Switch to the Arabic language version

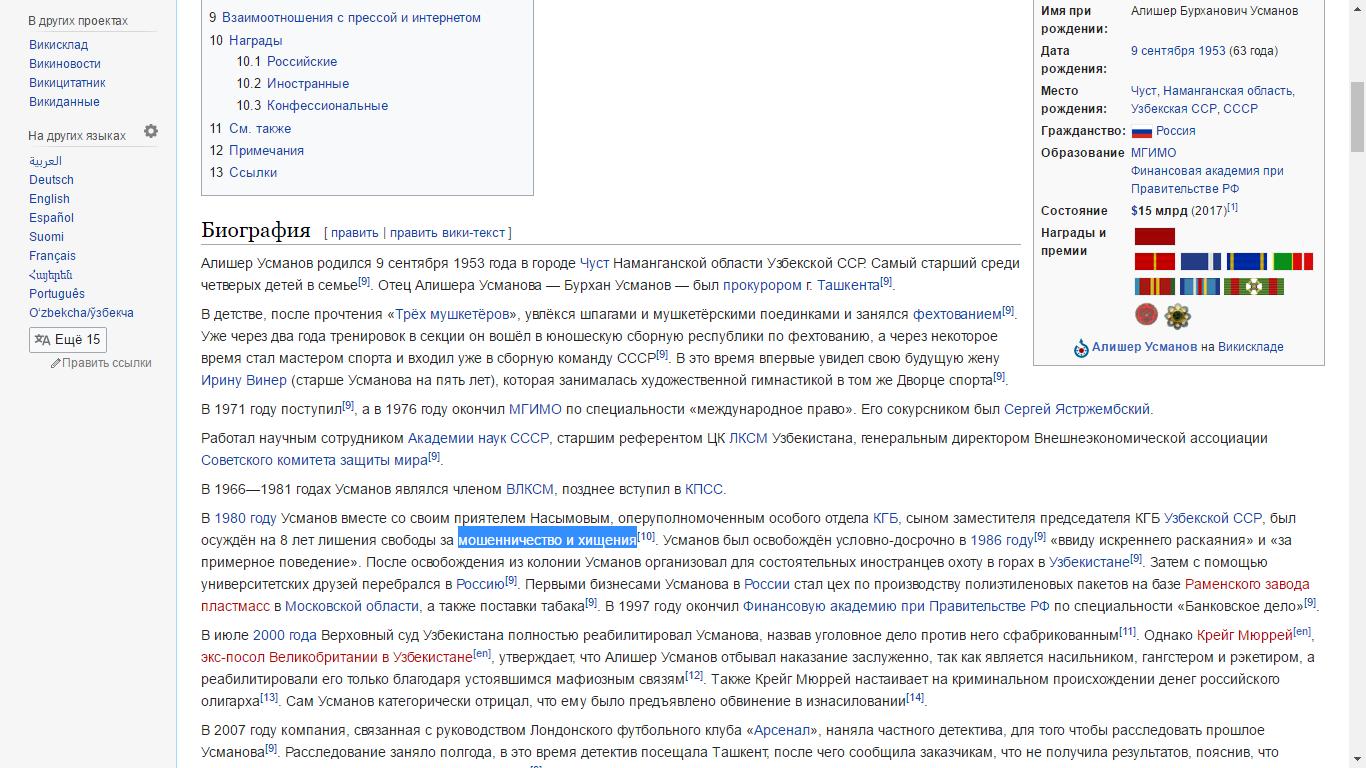point(45,161)
